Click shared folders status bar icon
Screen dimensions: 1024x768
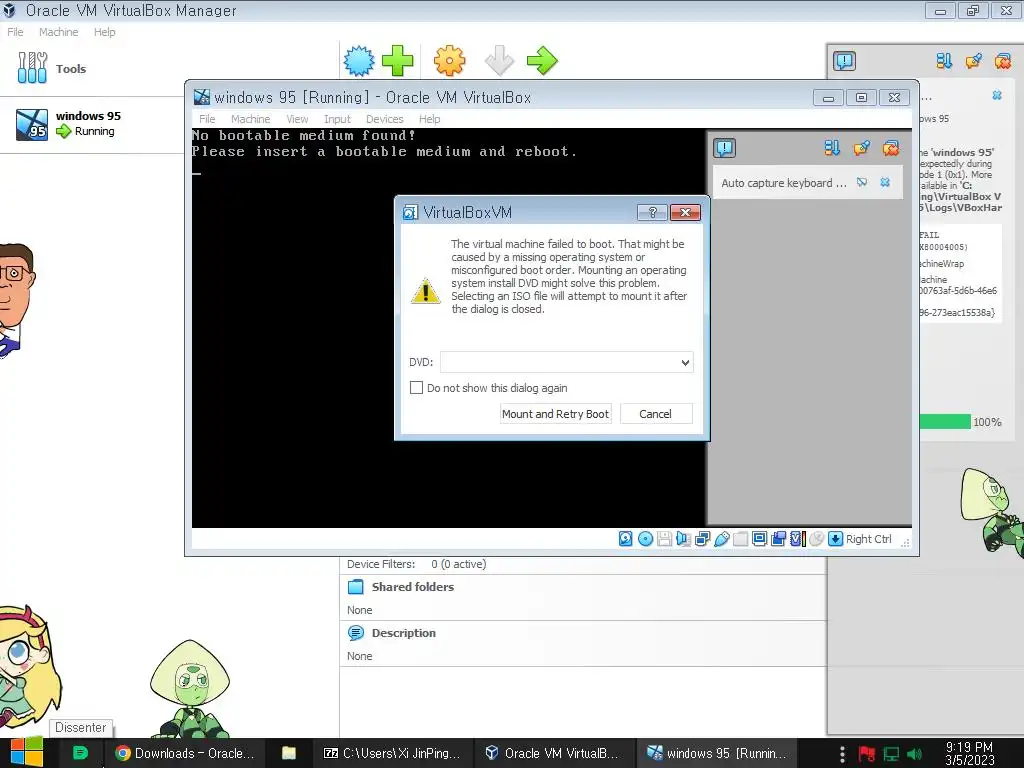[741, 539]
